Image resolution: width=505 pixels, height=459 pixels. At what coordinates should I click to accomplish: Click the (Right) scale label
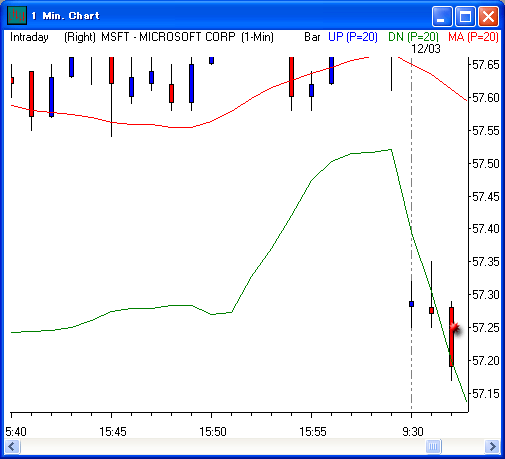tap(80, 37)
